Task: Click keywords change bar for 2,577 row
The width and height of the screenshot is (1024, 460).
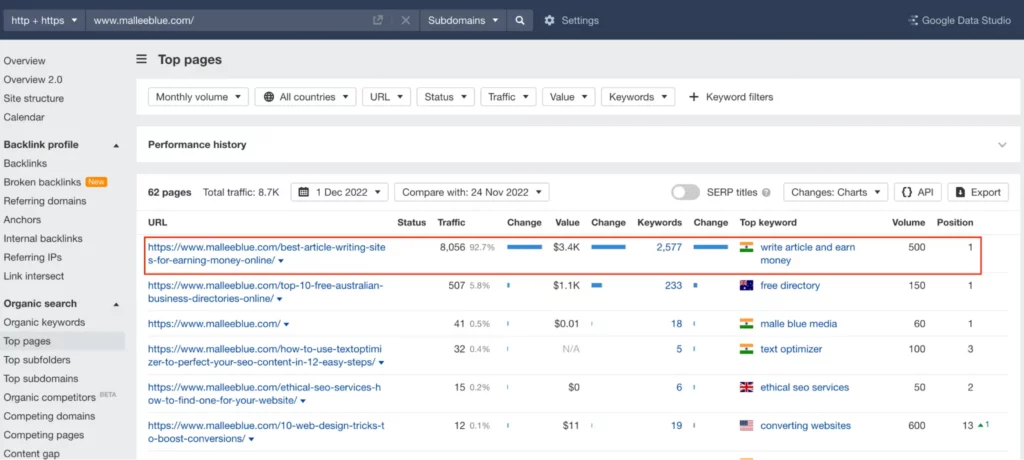Action: [711, 247]
